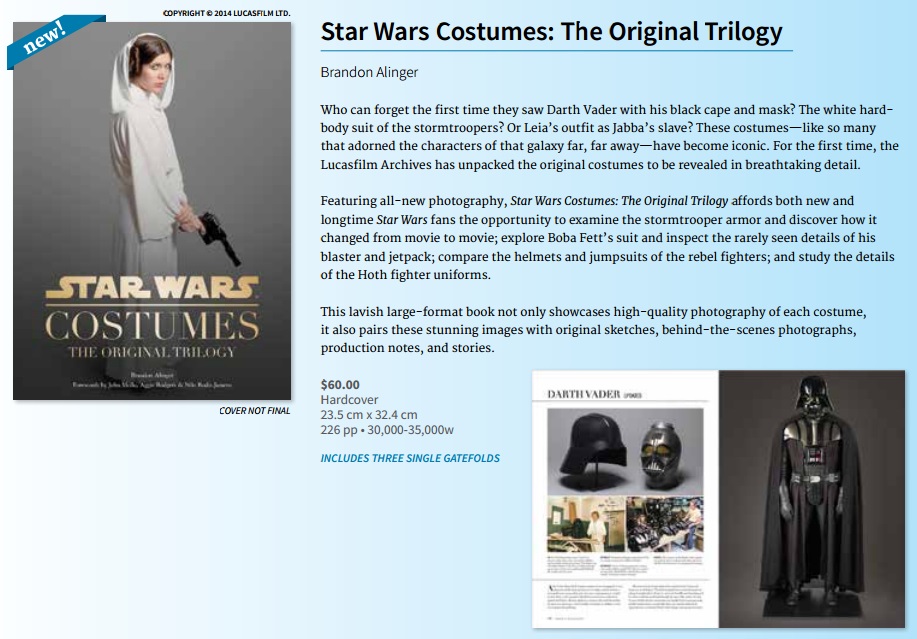
Task: Open the Star Wars Costumes cover image
Action: 152,211
